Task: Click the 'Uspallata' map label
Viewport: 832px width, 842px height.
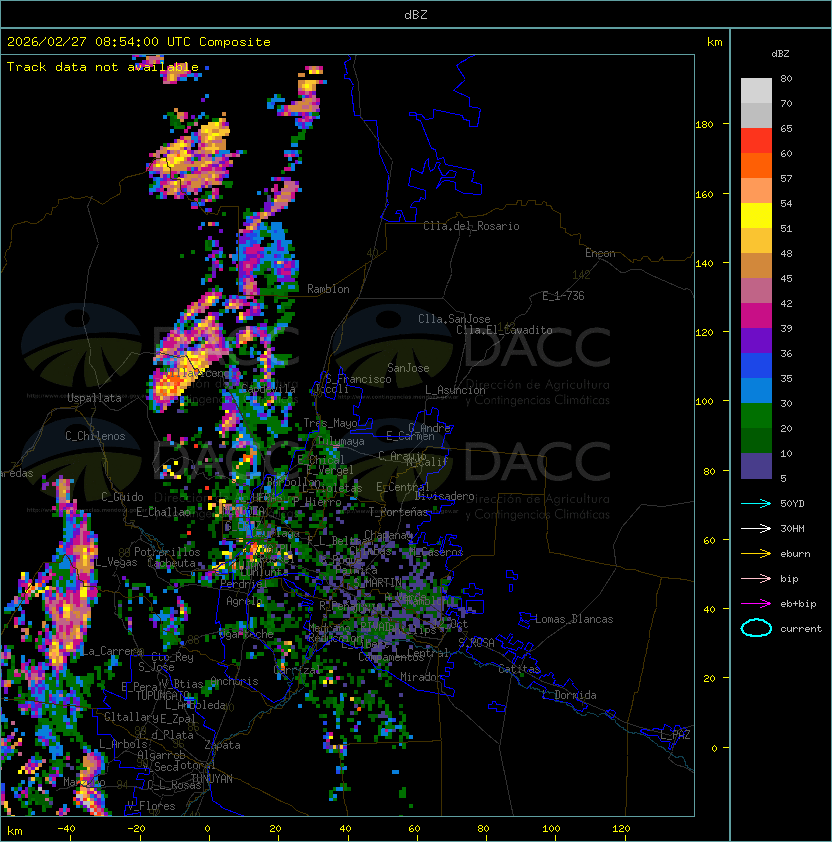Action: point(94,398)
